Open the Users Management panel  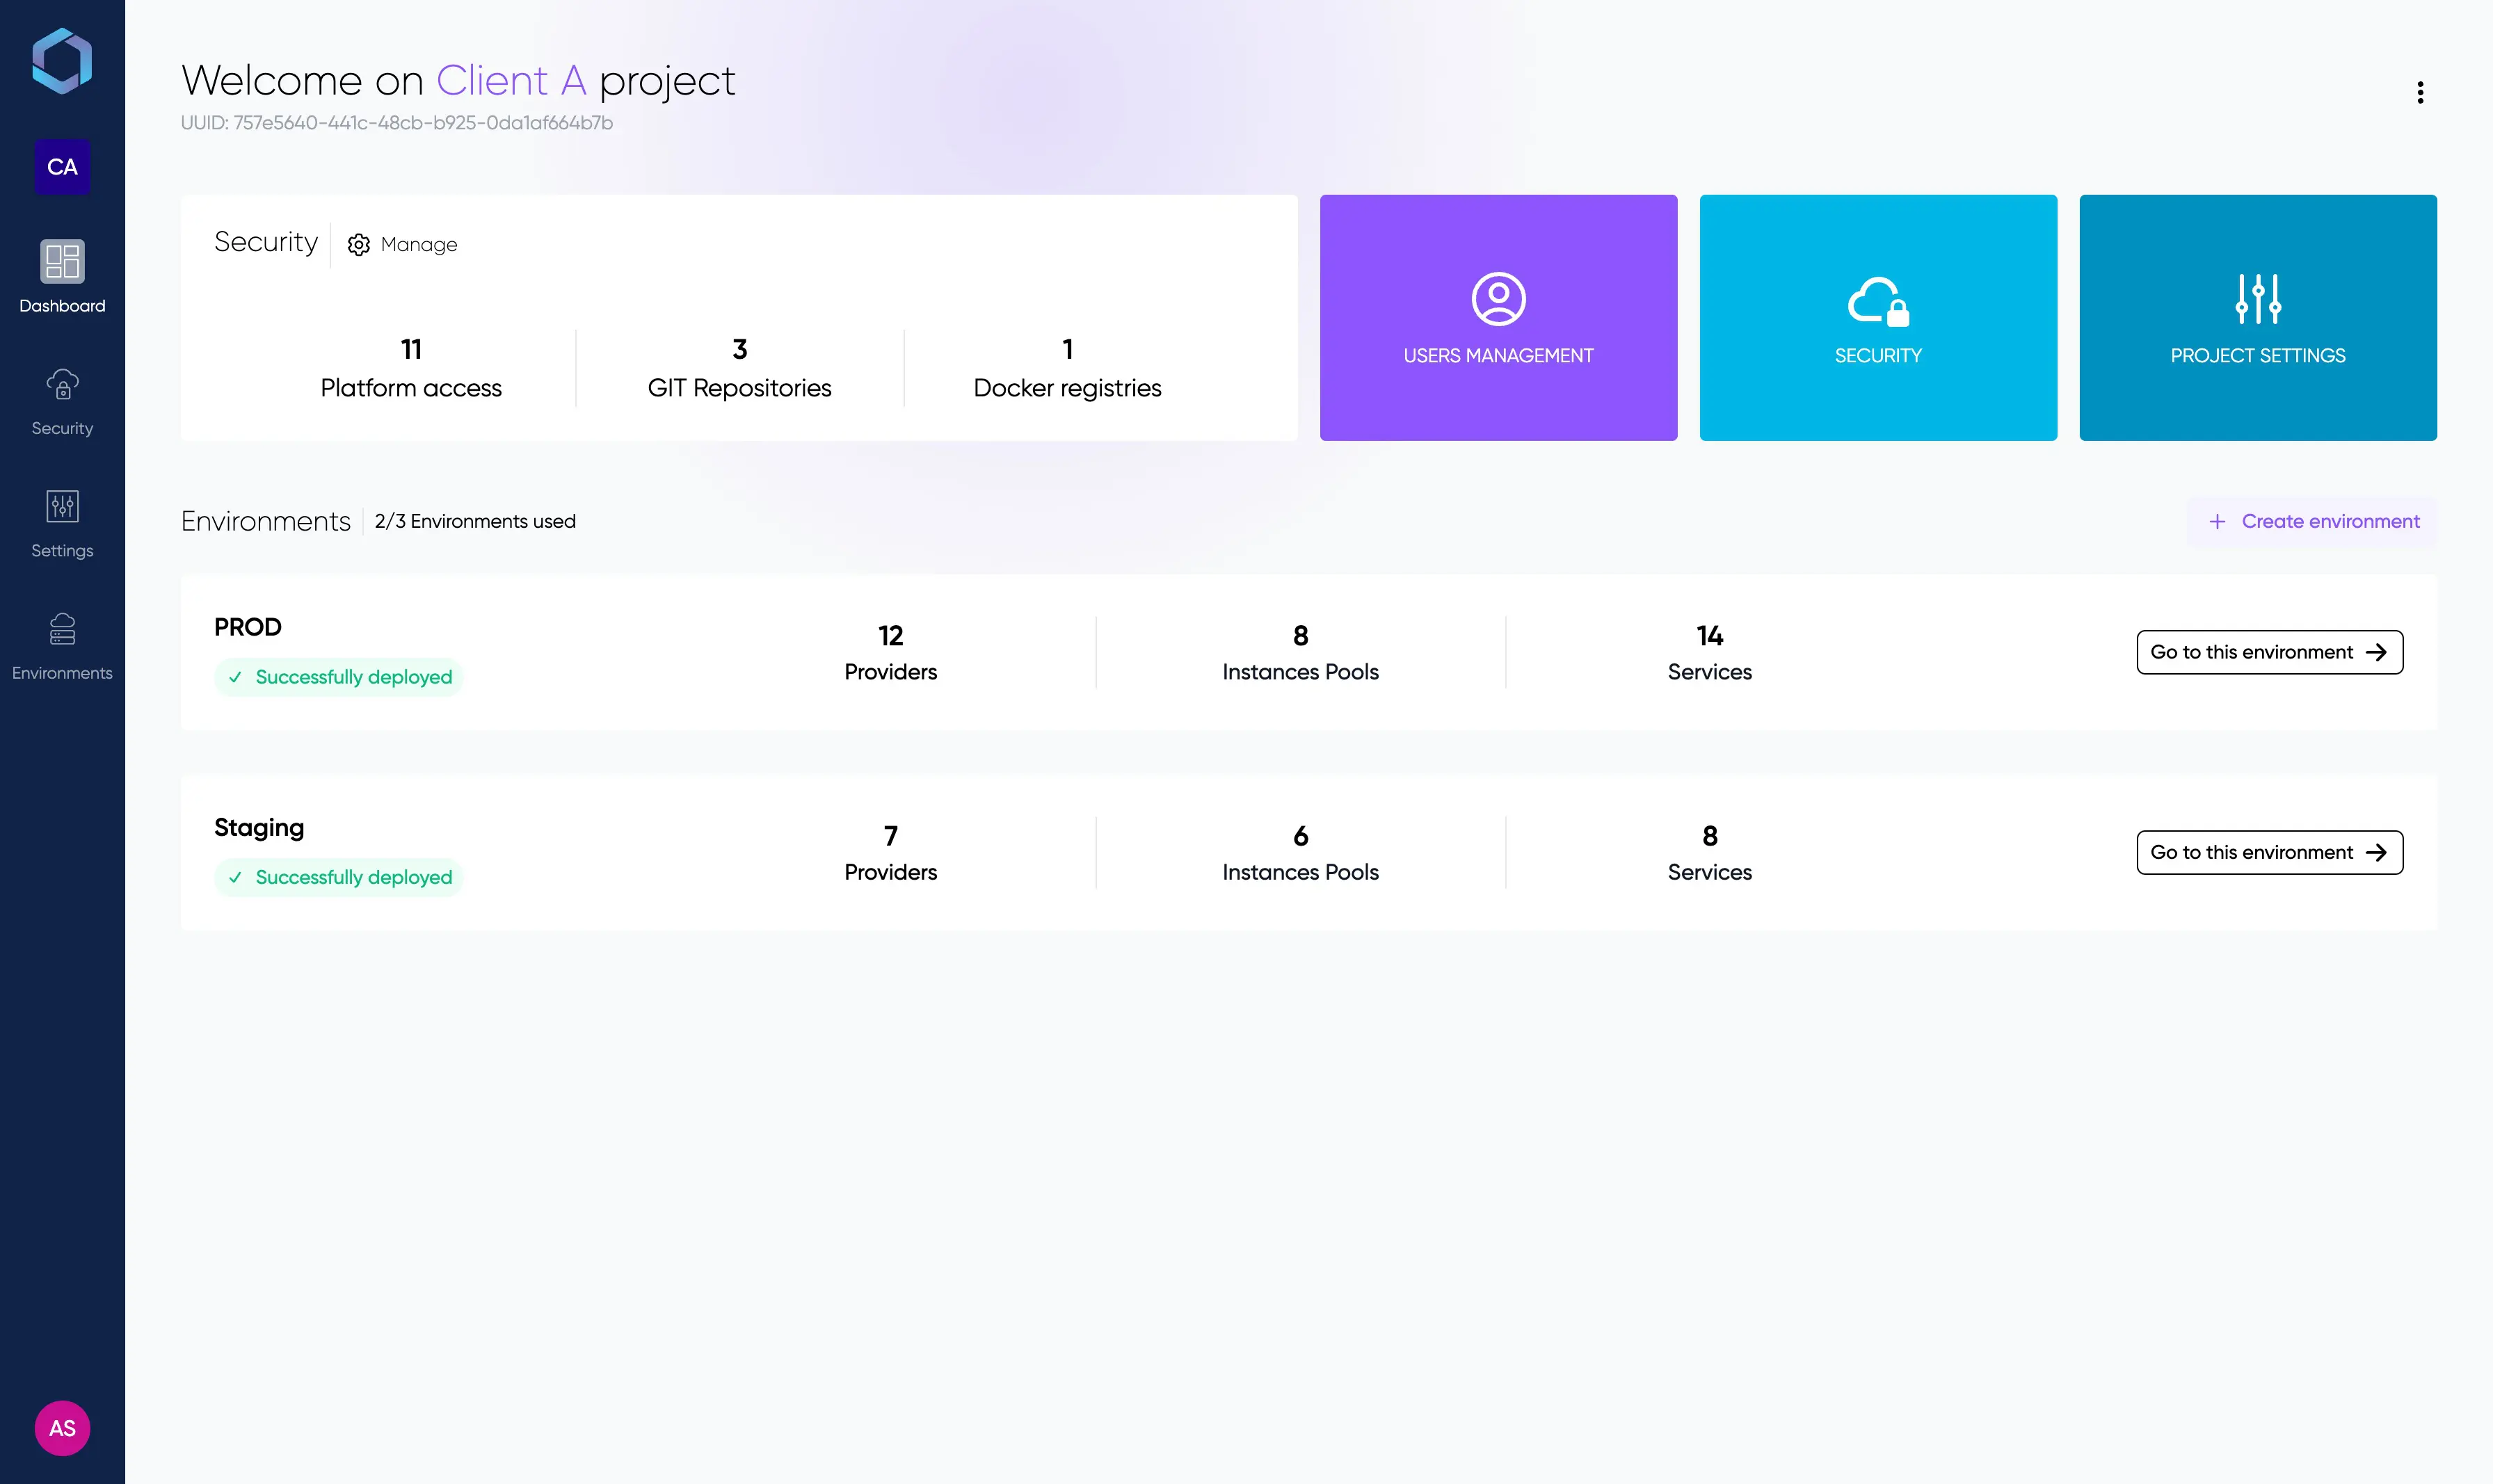pyautogui.click(x=1498, y=318)
